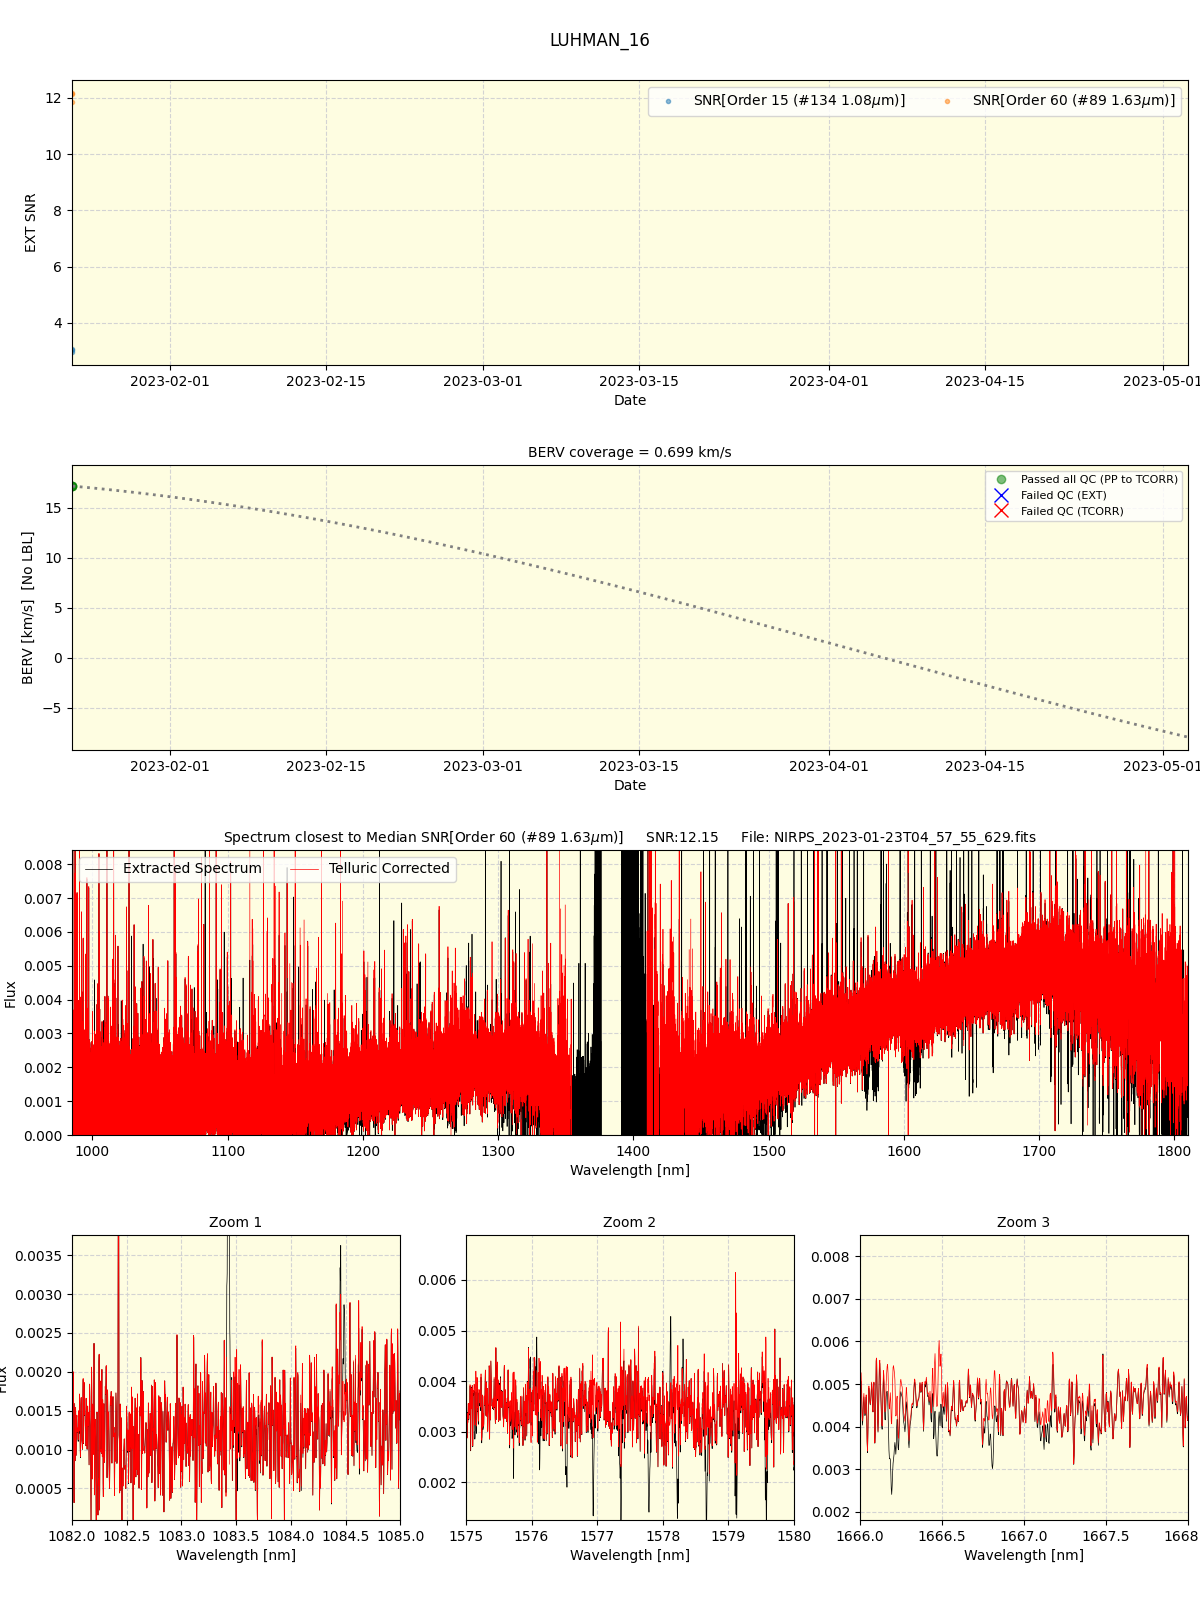Click the 2023-02-15 tick label in SNR plot

[326, 381]
